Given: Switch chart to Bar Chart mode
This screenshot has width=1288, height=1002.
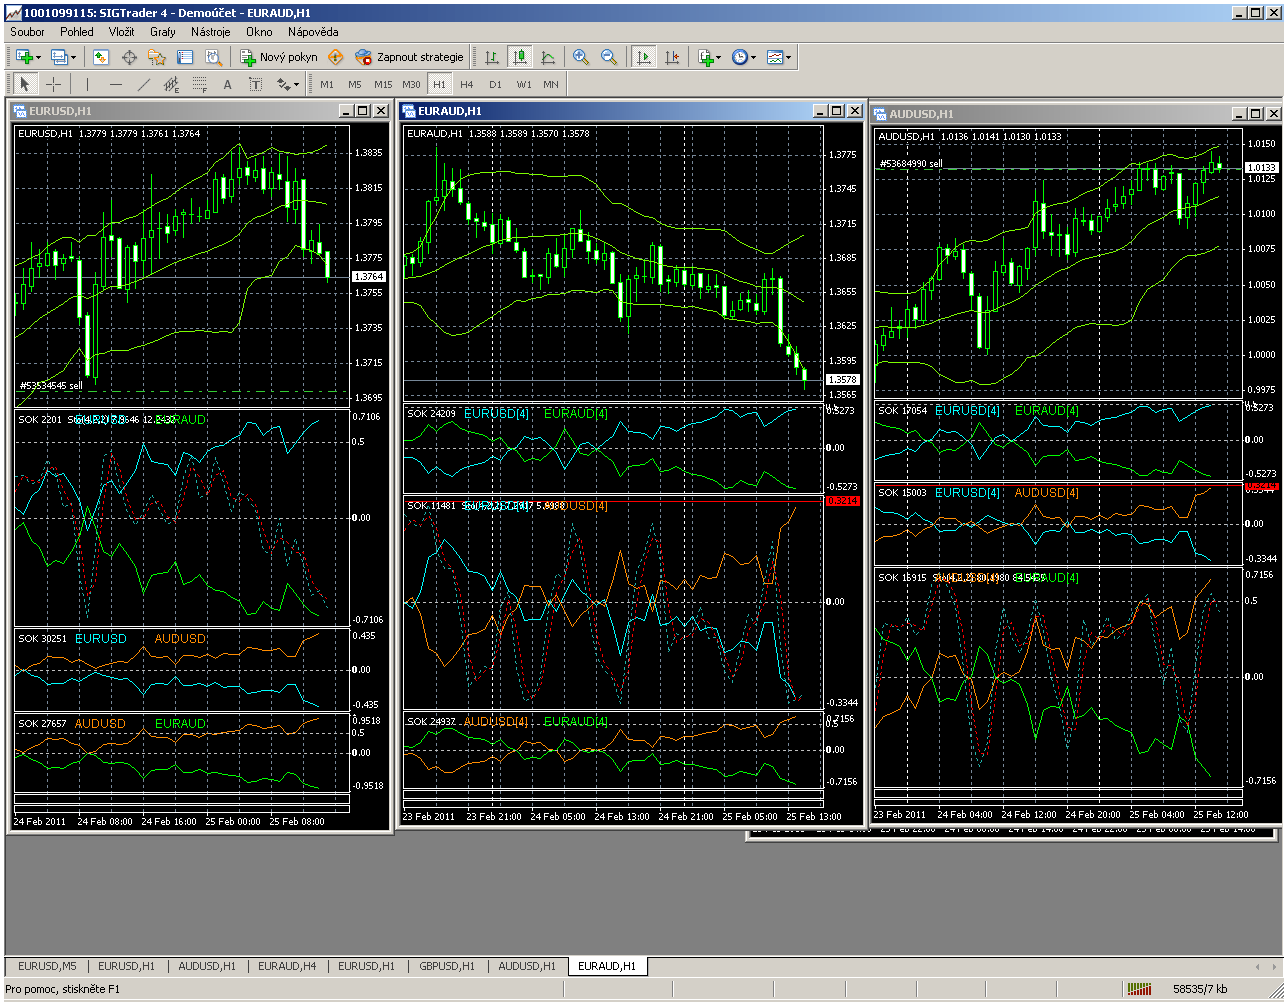Looking at the screenshot, I should pyautogui.click(x=491, y=57).
